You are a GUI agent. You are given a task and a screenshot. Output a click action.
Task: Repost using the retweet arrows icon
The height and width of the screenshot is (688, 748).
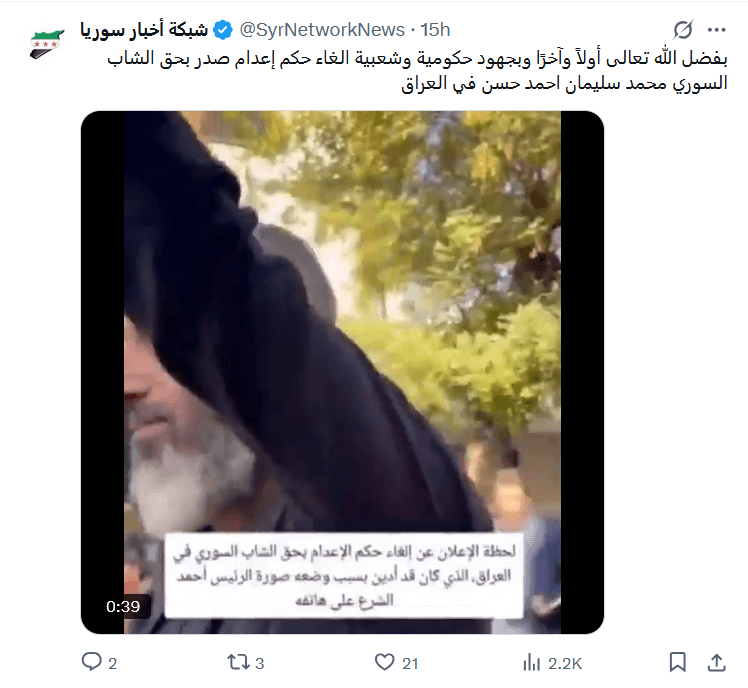[x=238, y=662]
